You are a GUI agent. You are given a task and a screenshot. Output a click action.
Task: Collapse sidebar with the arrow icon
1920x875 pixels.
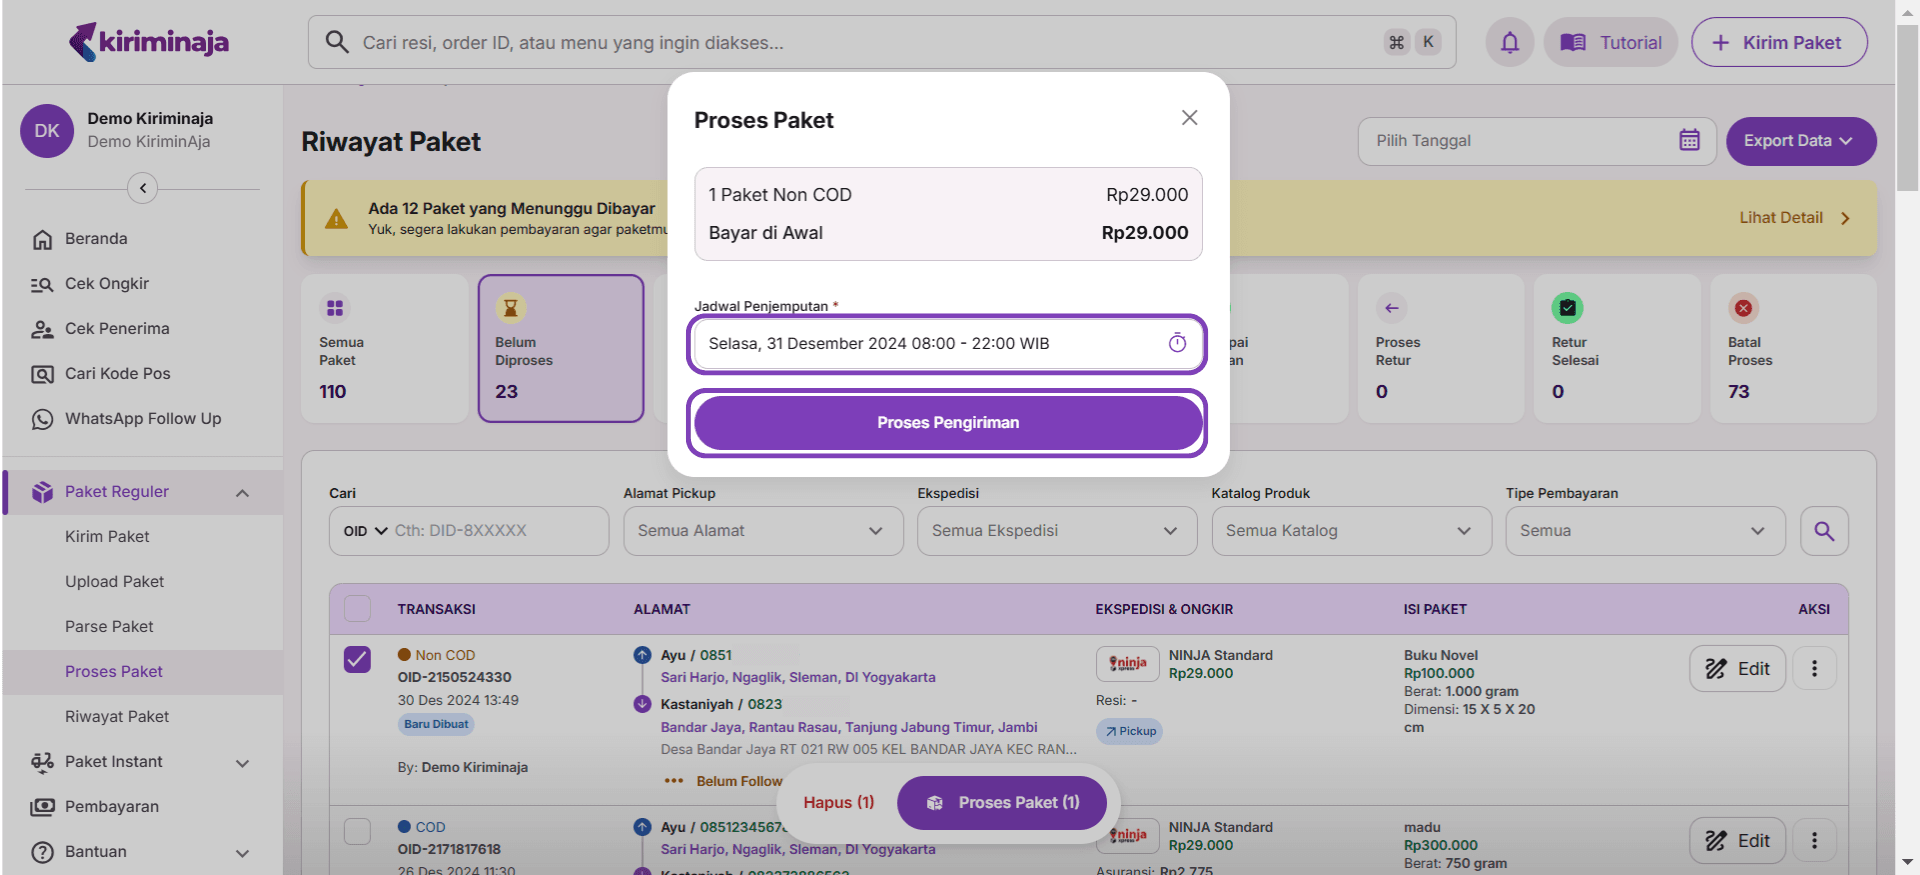[143, 188]
